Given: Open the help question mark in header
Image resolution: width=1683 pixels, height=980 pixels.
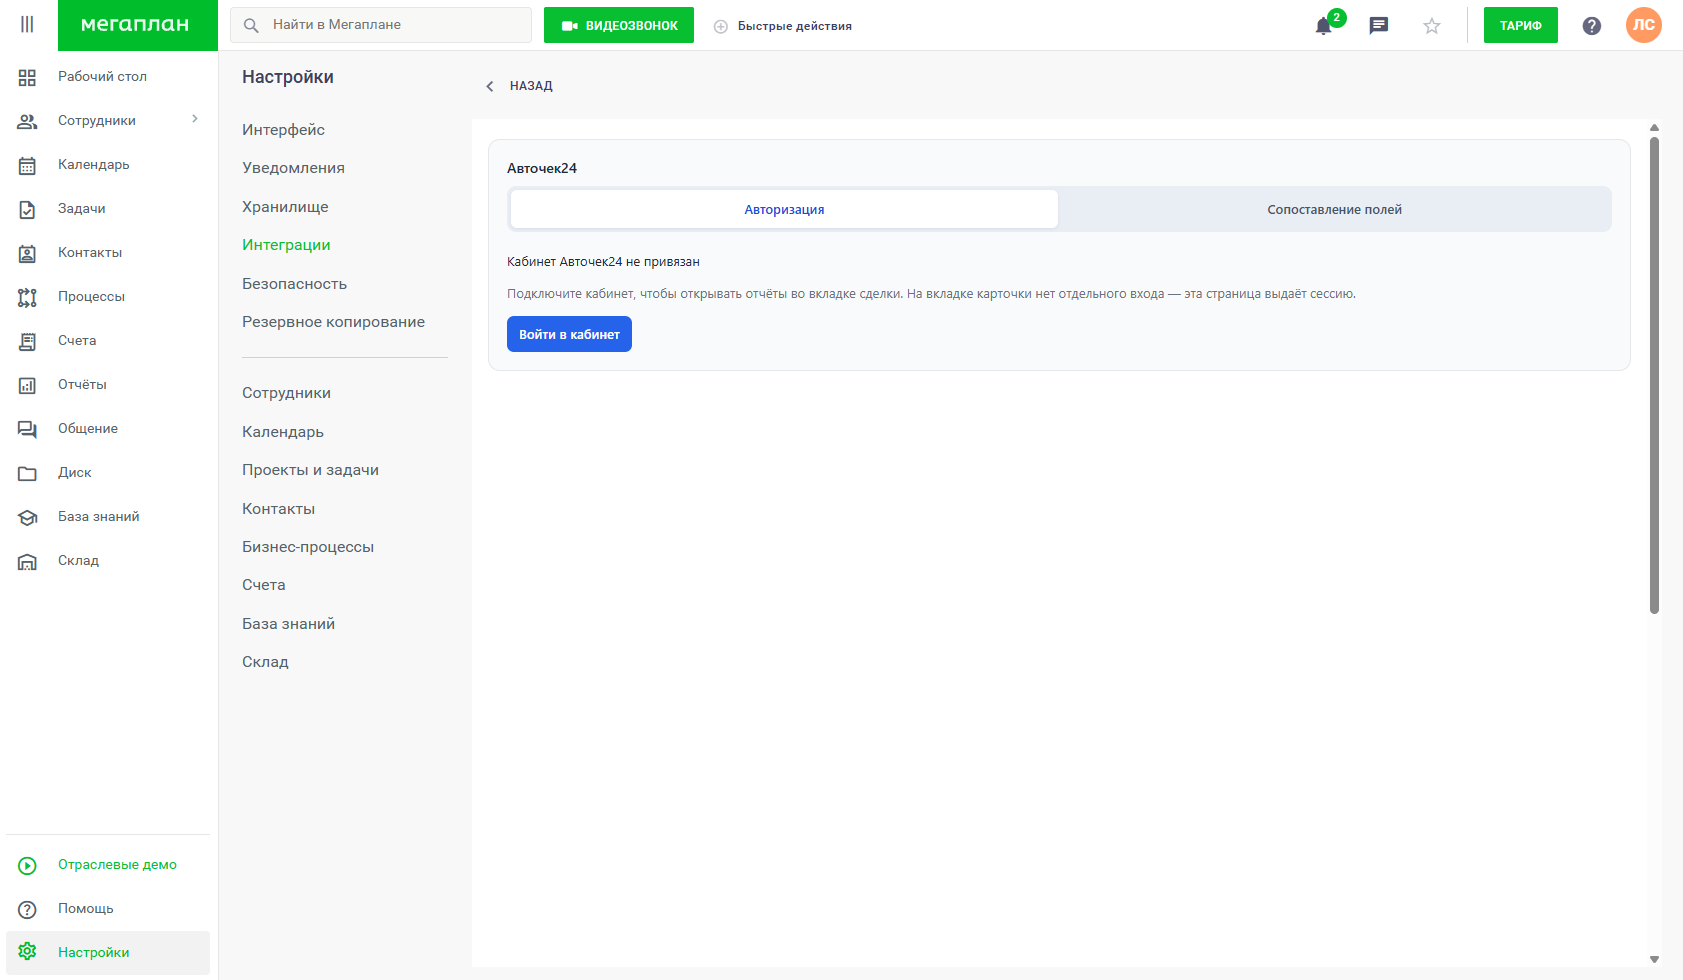Looking at the screenshot, I should 1592,26.
